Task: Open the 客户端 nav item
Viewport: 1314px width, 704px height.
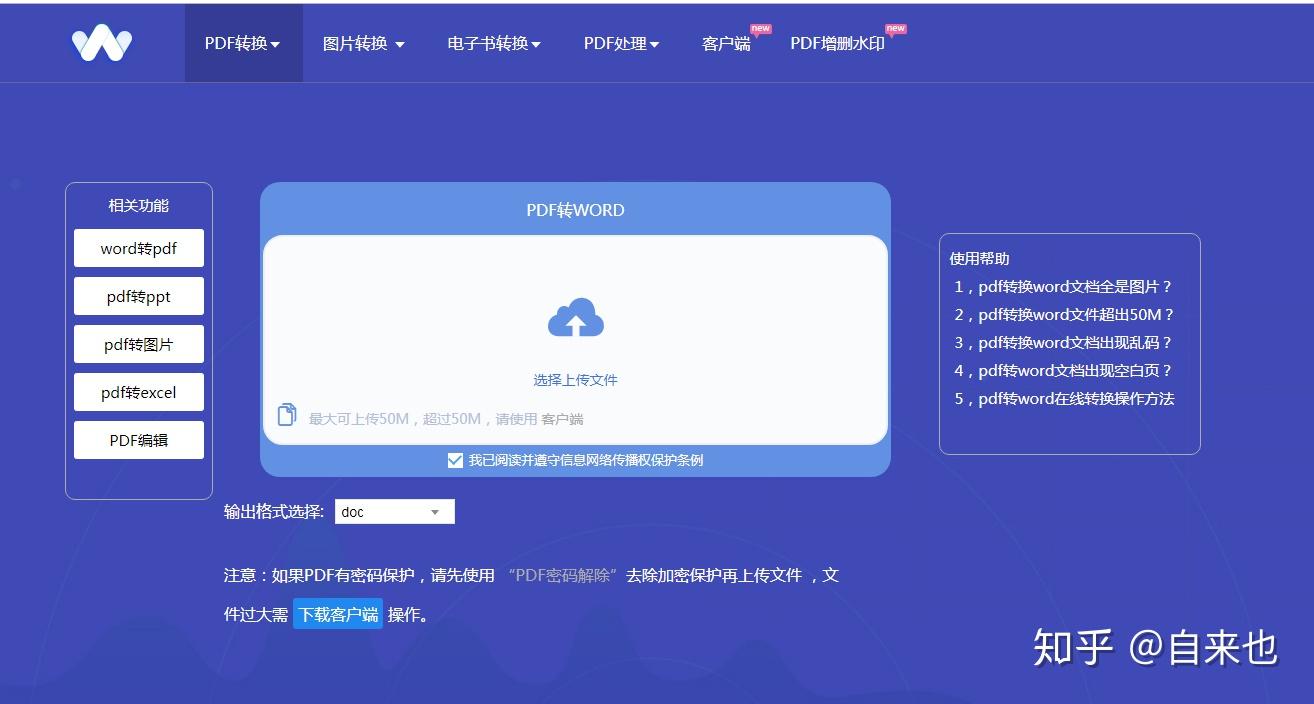Action: coord(726,43)
